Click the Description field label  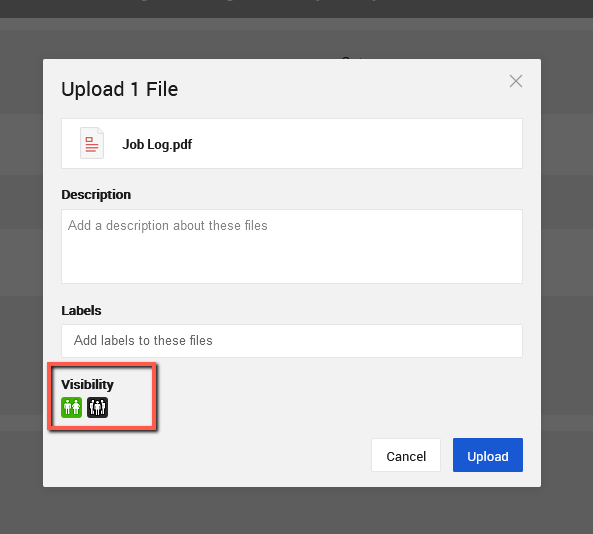click(x=96, y=194)
